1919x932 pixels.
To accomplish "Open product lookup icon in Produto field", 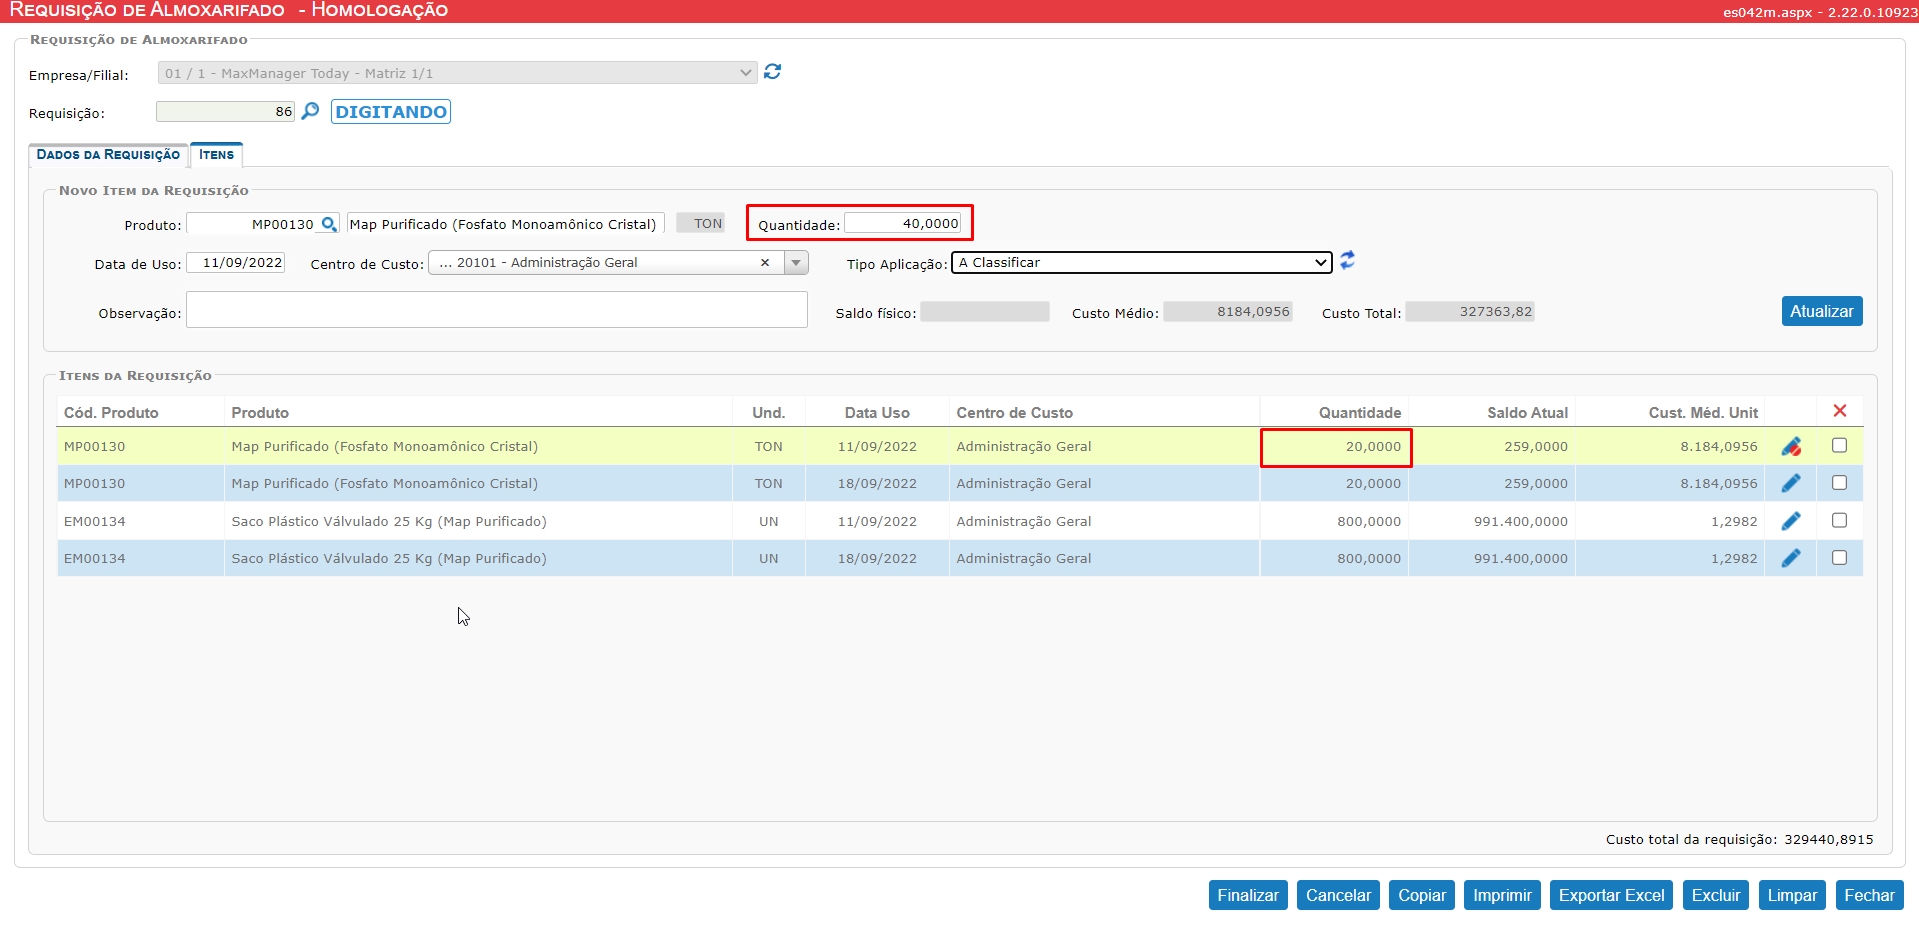I will pyautogui.click(x=328, y=225).
